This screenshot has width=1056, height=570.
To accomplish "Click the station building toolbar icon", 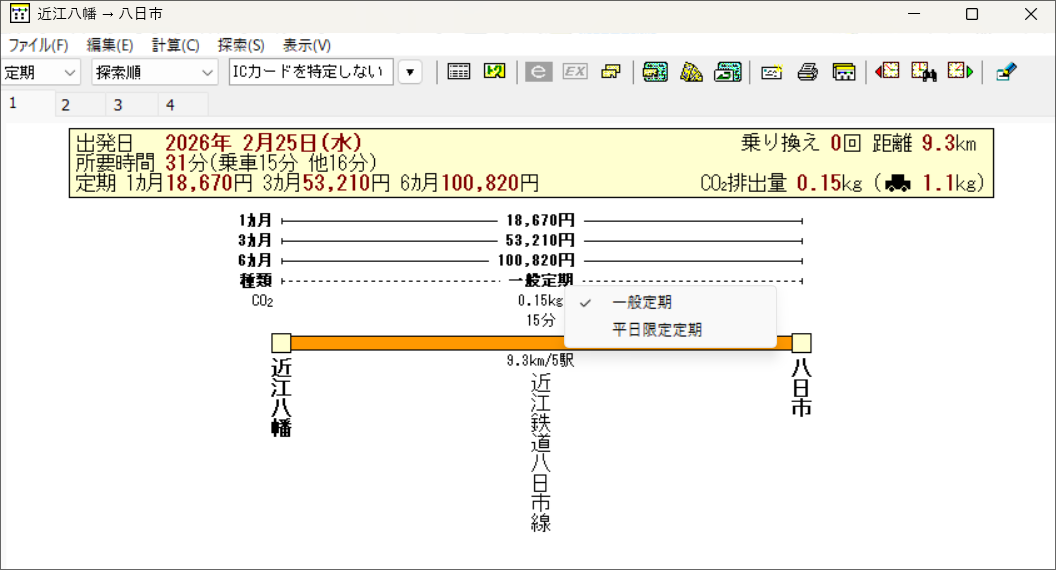I will (844, 71).
